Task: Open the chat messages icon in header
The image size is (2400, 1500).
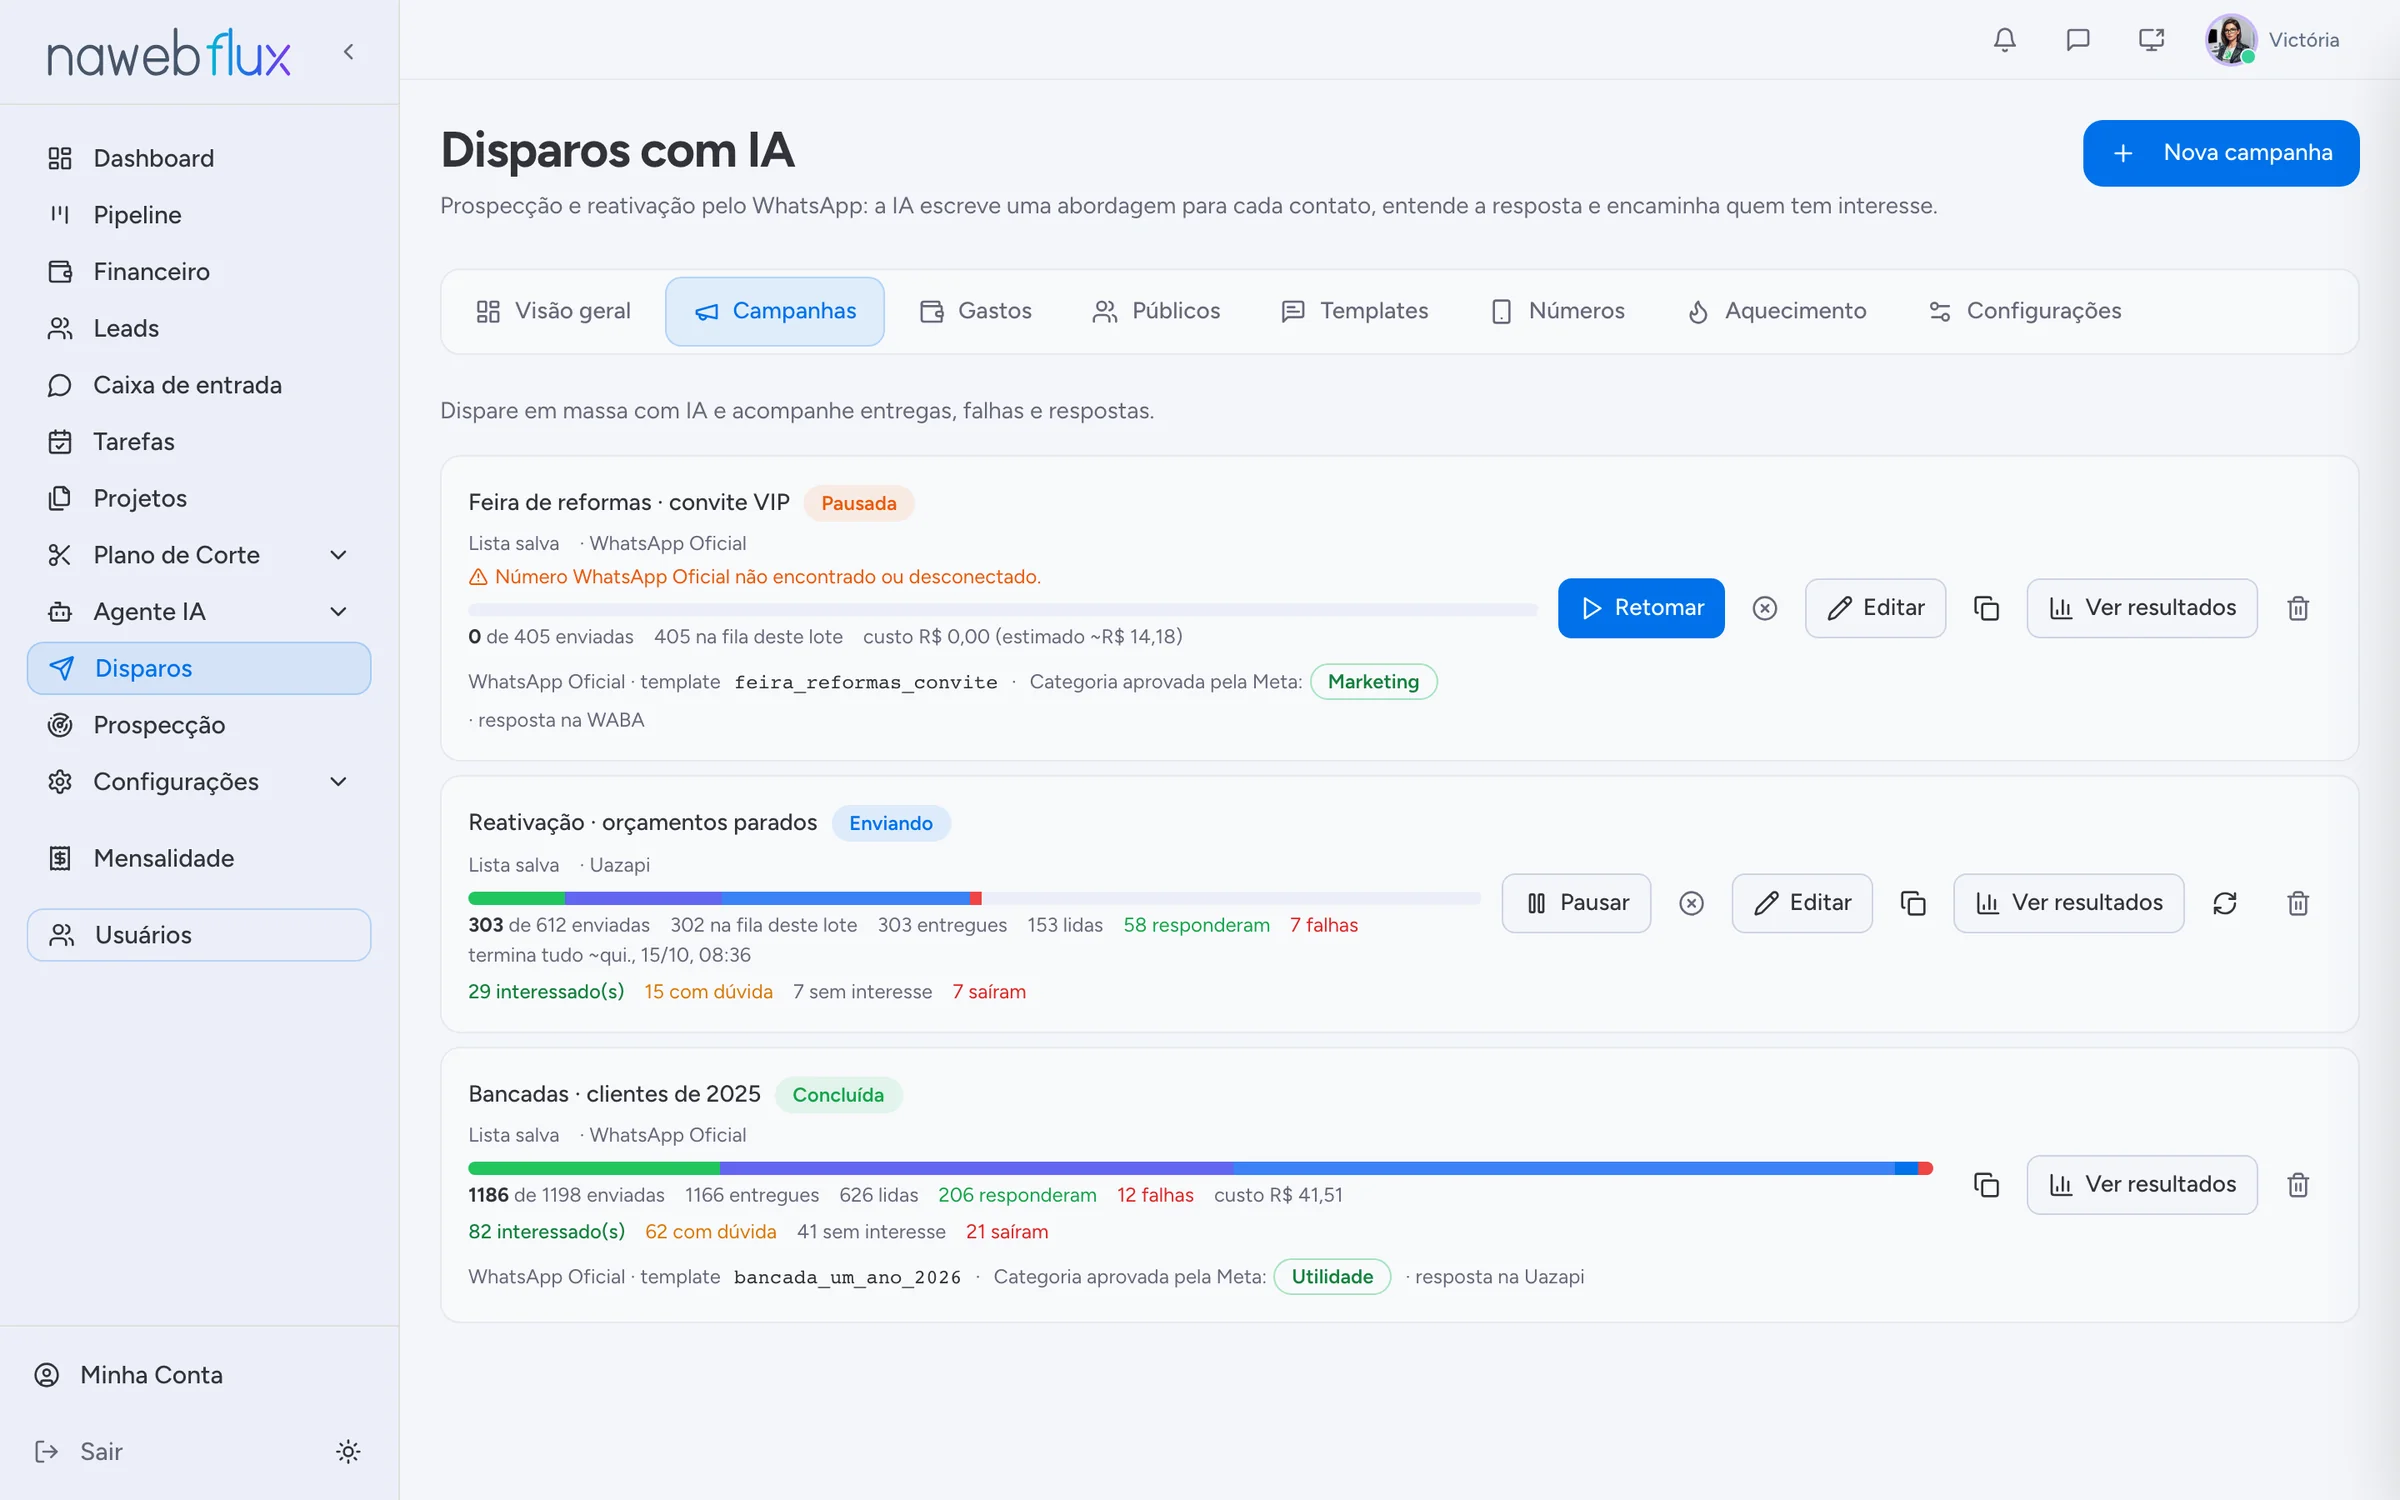Action: pos(2078,40)
